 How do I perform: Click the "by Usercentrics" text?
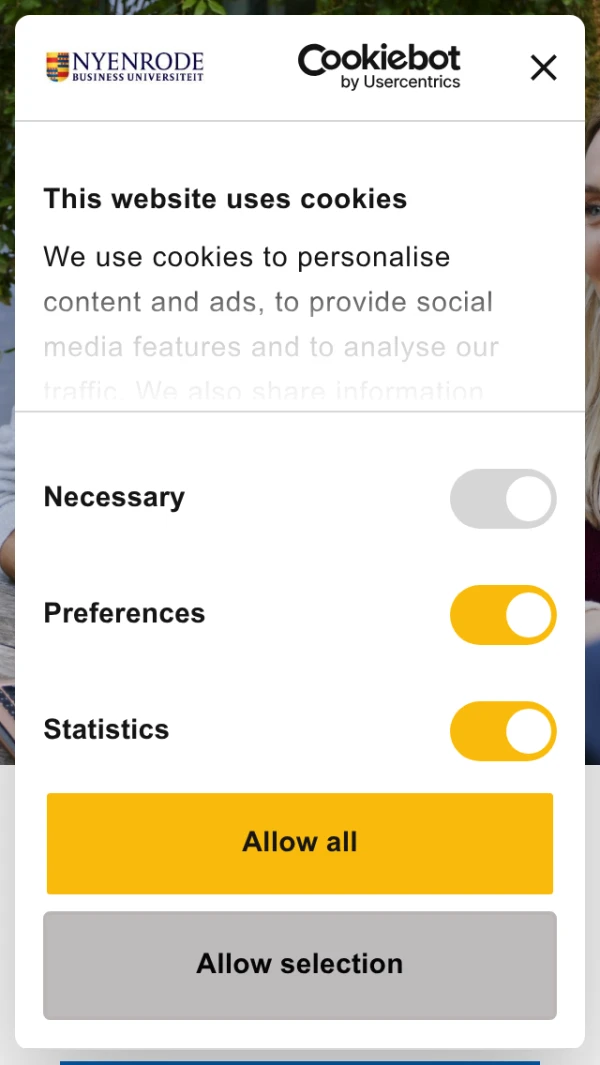(x=400, y=83)
